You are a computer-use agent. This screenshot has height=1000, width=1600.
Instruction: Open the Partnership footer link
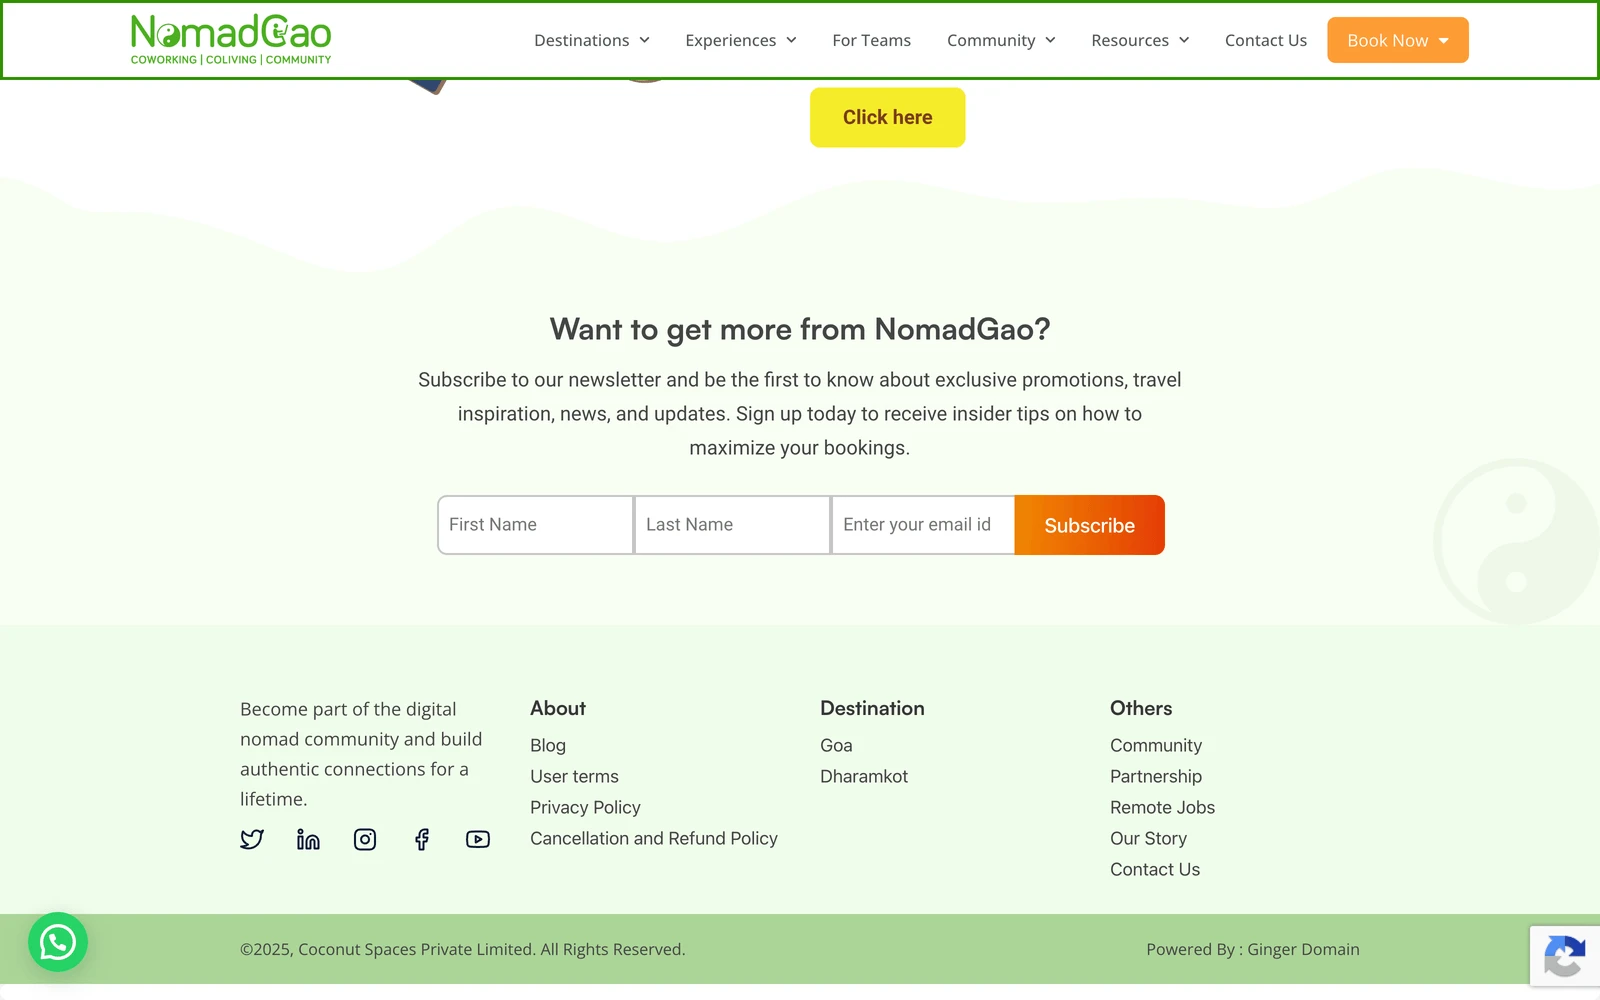[1156, 776]
